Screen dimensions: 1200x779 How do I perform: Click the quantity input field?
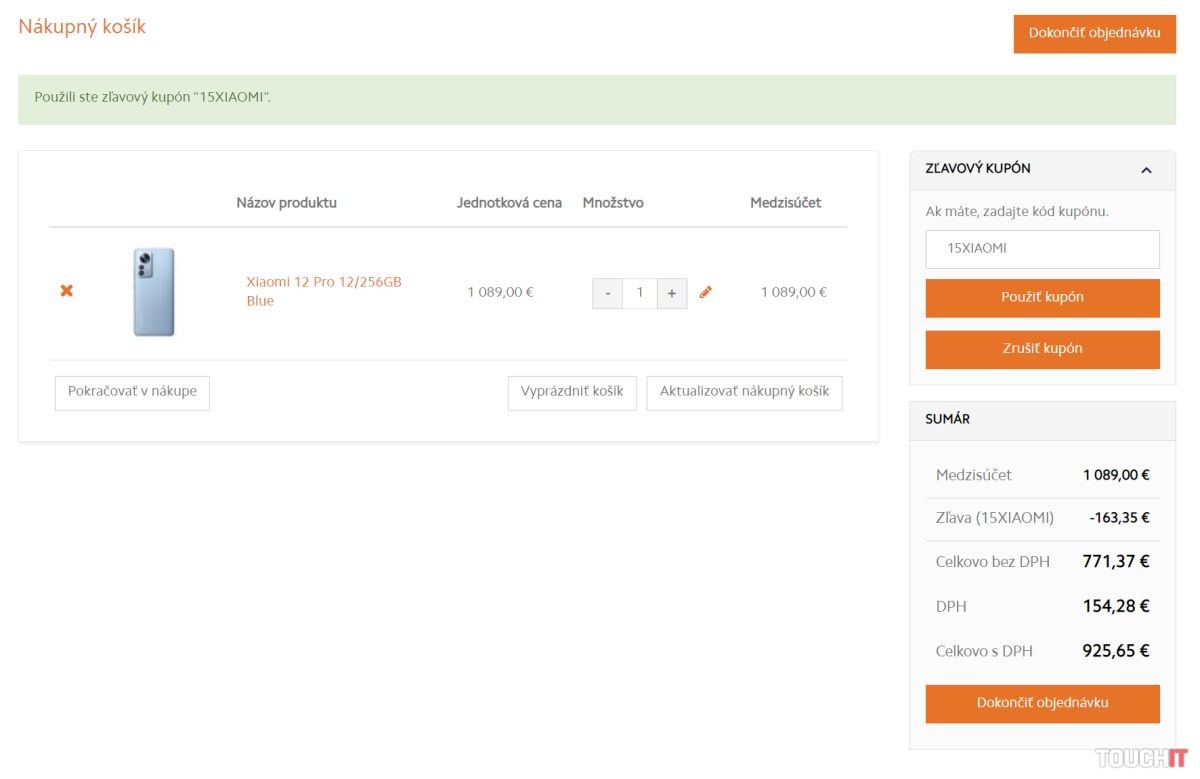tap(639, 293)
